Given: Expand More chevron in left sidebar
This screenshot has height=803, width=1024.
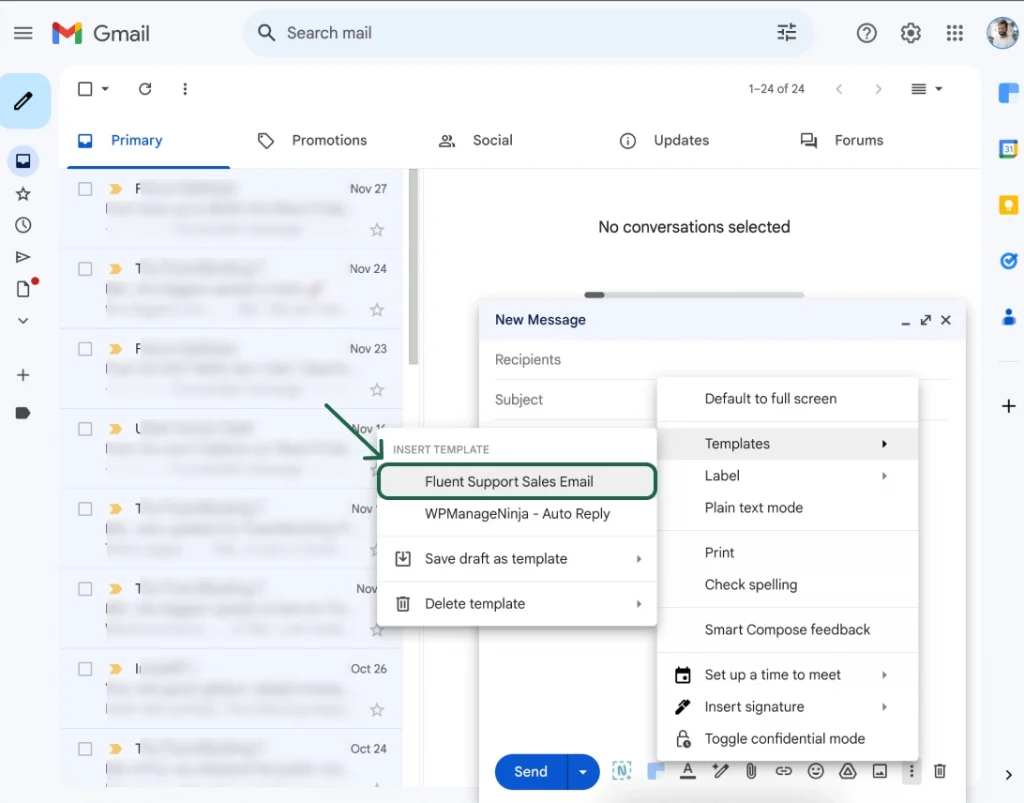Looking at the screenshot, I should pos(23,321).
